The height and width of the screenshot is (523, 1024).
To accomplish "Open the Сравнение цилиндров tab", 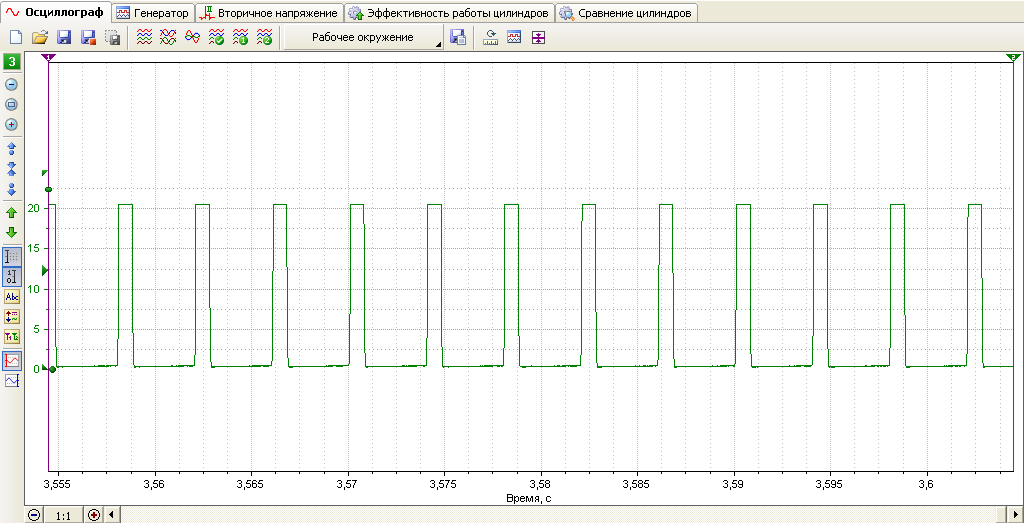I will pyautogui.click(x=627, y=13).
